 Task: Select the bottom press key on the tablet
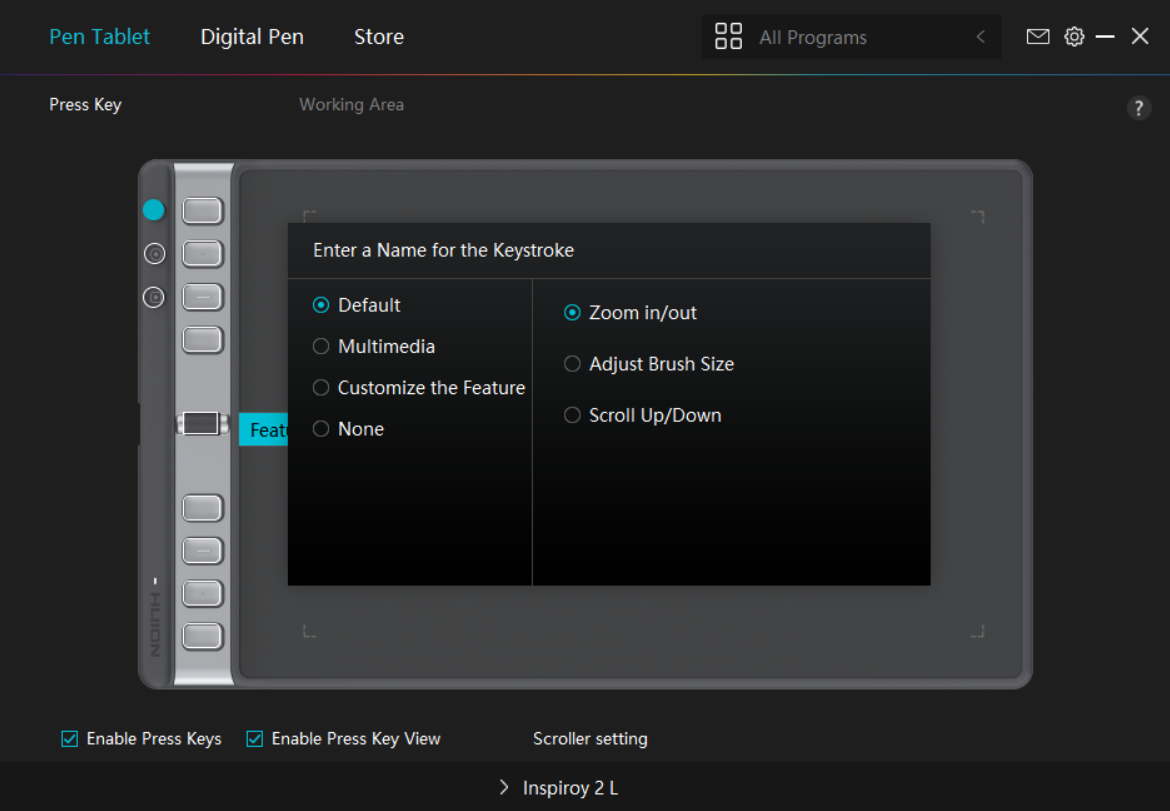[202, 635]
